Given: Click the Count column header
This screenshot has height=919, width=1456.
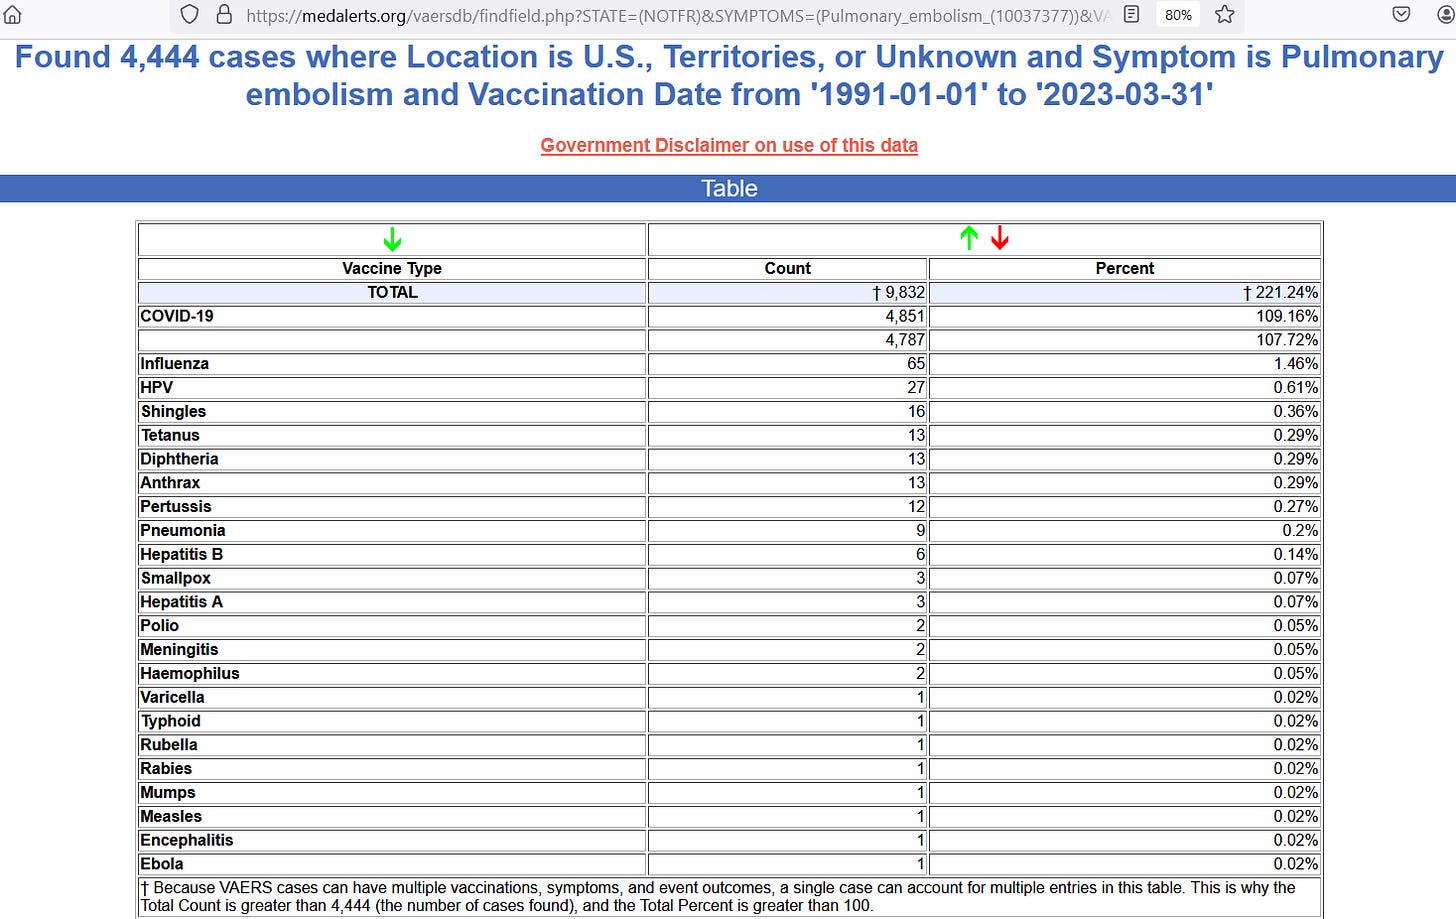Looking at the screenshot, I should click(788, 268).
